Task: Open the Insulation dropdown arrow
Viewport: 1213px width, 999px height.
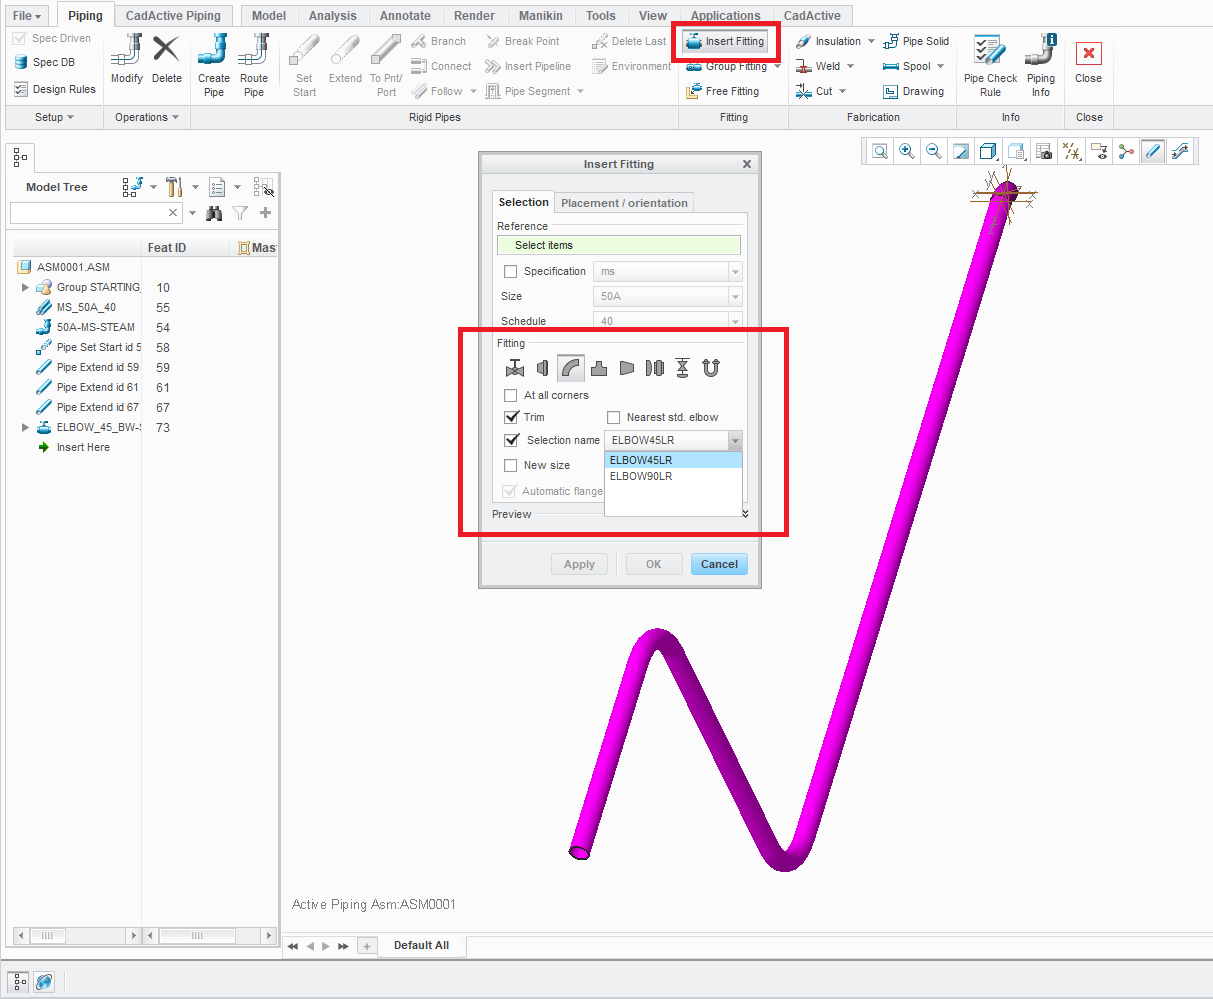Action: click(x=871, y=41)
